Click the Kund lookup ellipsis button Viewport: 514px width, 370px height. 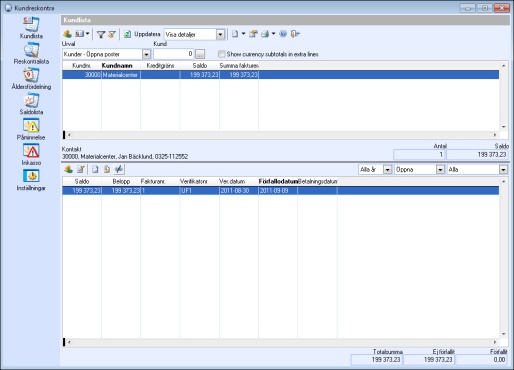tap(200, 54)
